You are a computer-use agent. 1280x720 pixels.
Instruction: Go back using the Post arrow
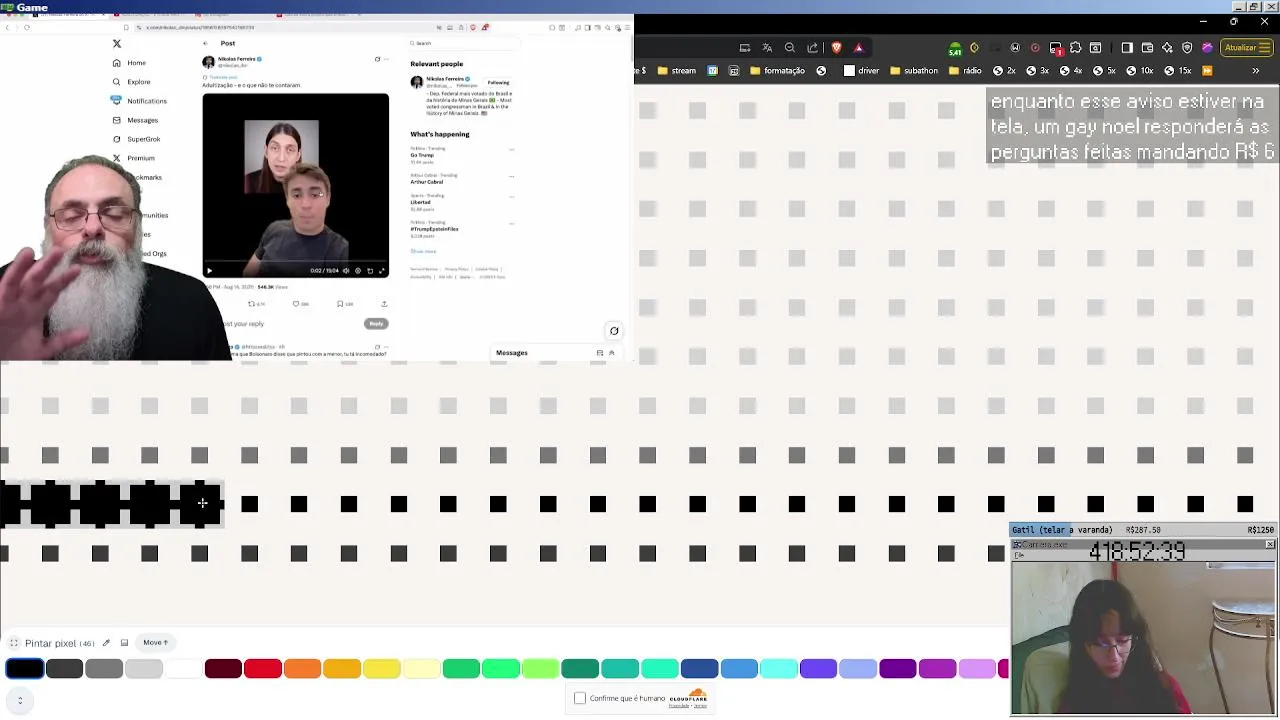coord(205,43)
